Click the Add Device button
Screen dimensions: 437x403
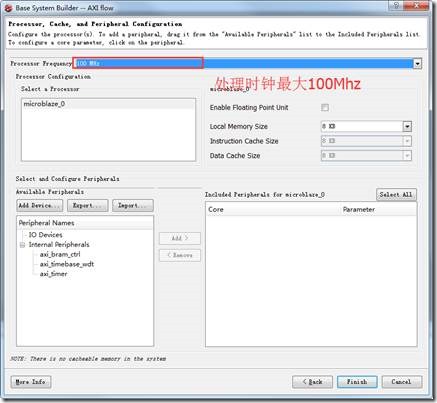tap(40, 205)
